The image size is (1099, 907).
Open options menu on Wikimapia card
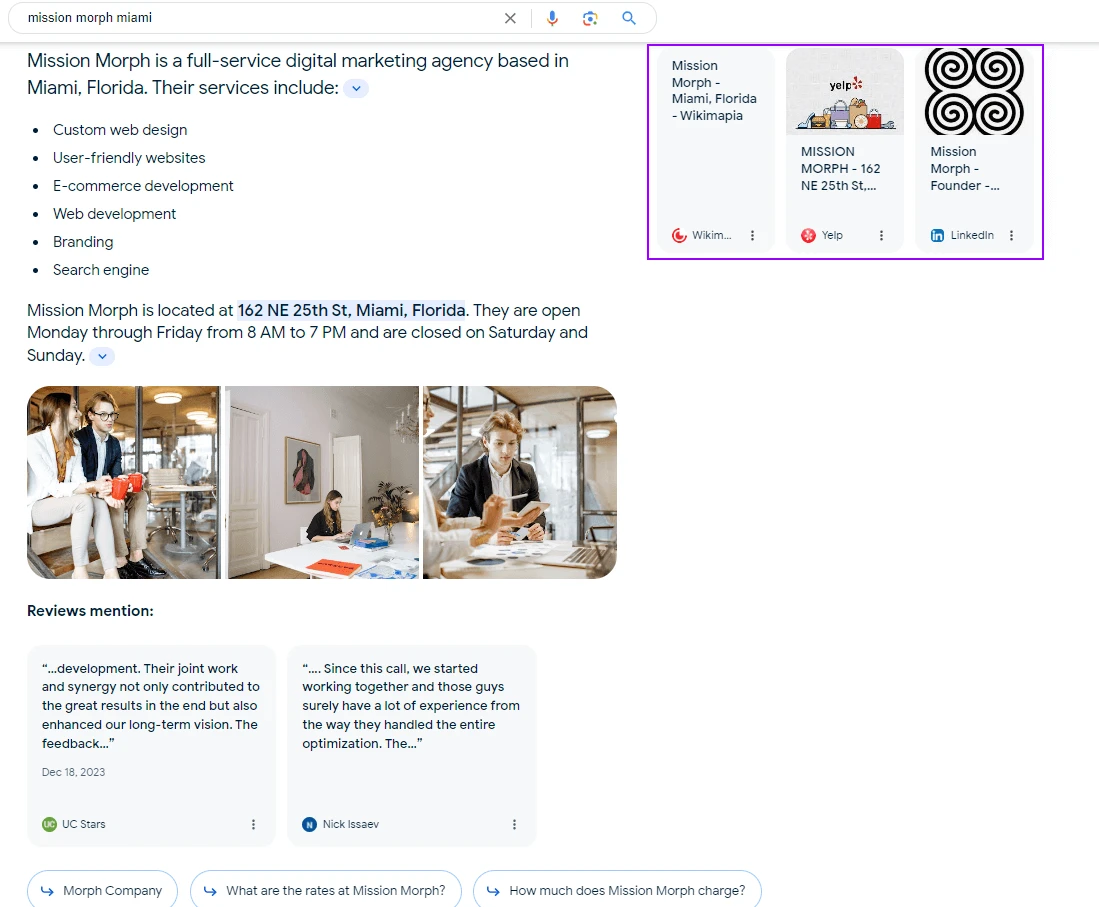(752, 236)
